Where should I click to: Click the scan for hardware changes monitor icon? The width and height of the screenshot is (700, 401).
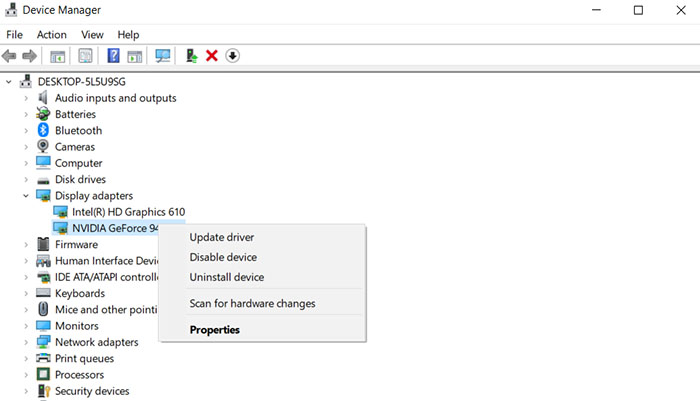[163, 56]
